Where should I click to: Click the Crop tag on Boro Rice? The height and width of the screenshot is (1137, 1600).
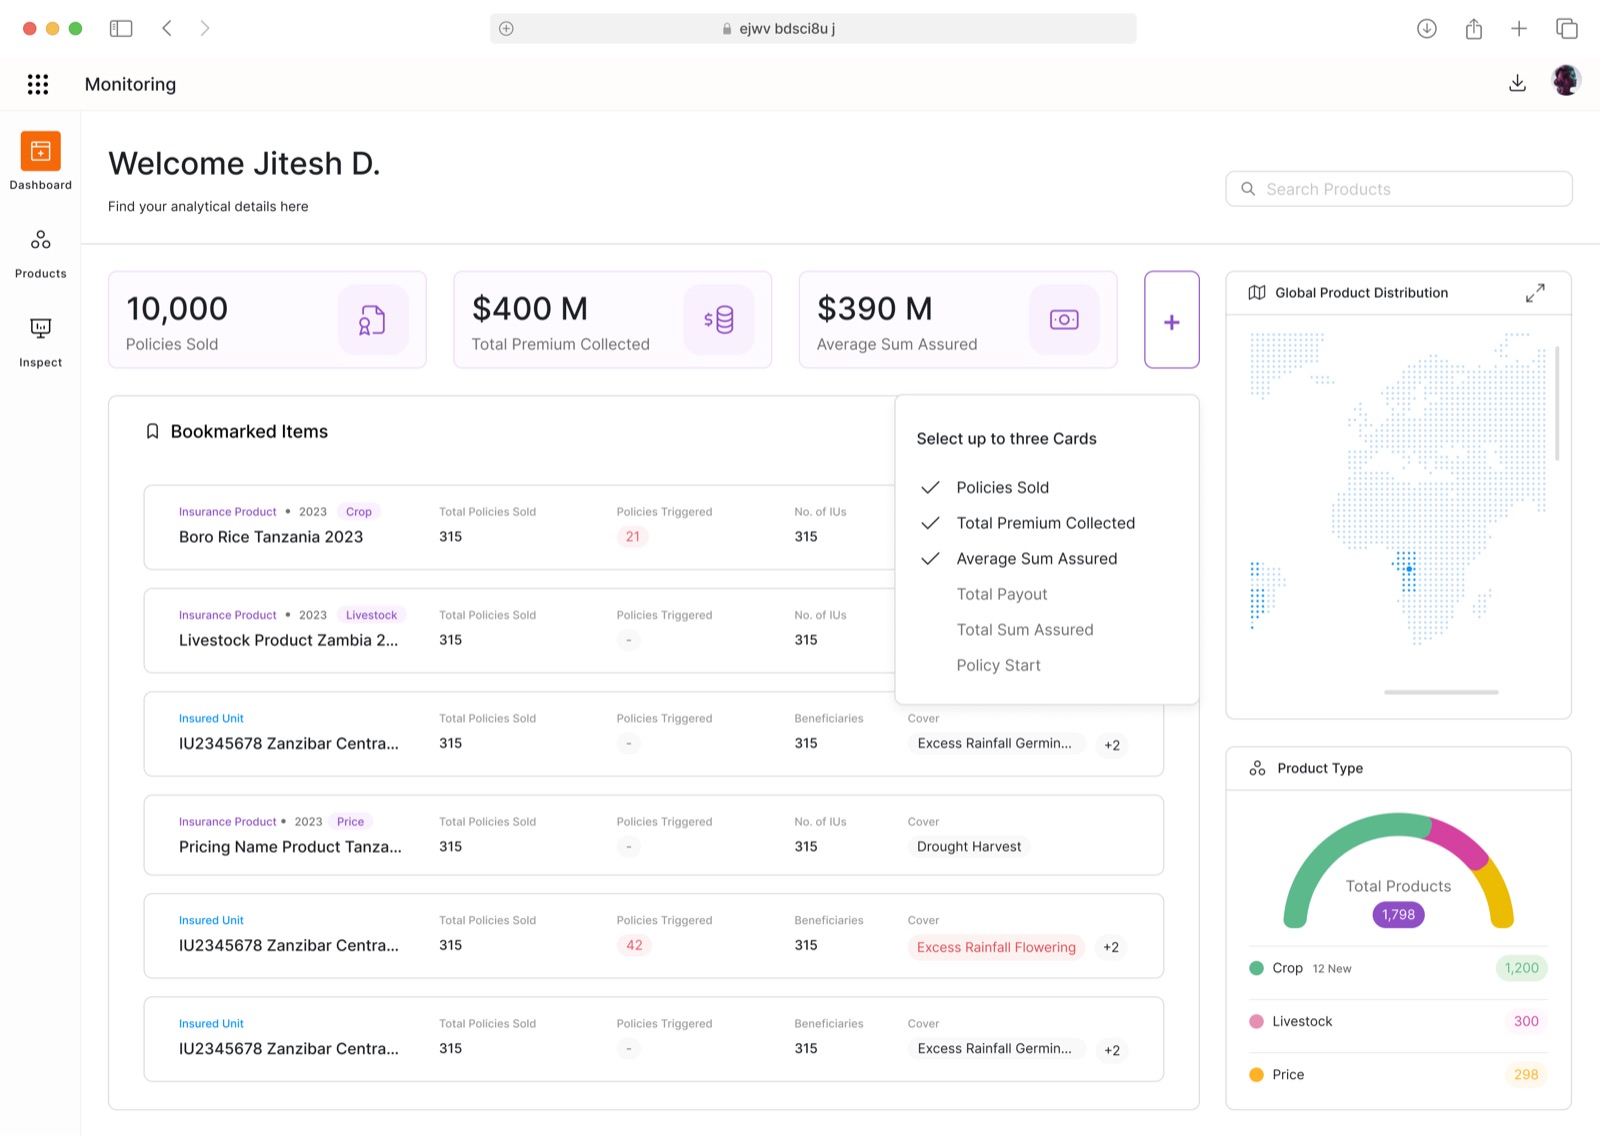[x=359, y=511]
